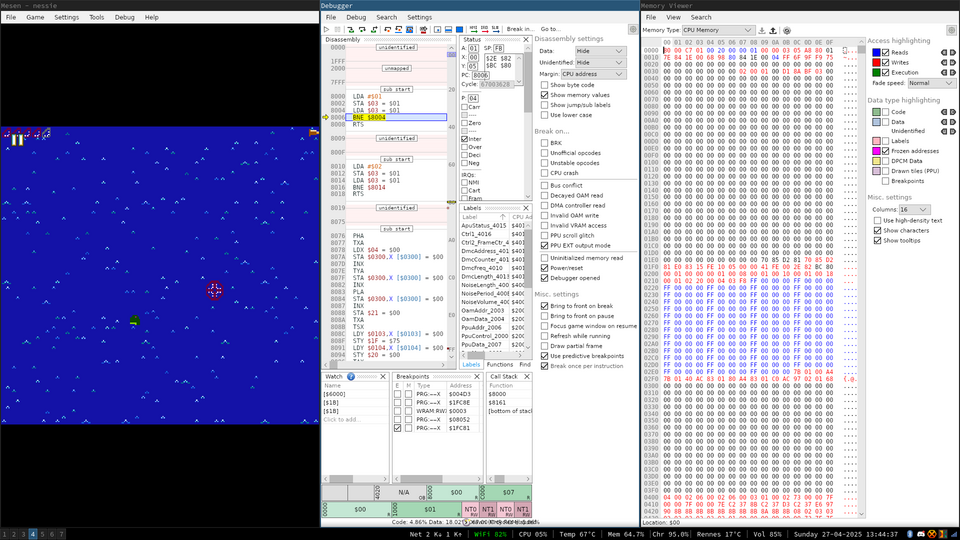
Task: Toggle Break on CPU crash checkbox
Action: 544,173
